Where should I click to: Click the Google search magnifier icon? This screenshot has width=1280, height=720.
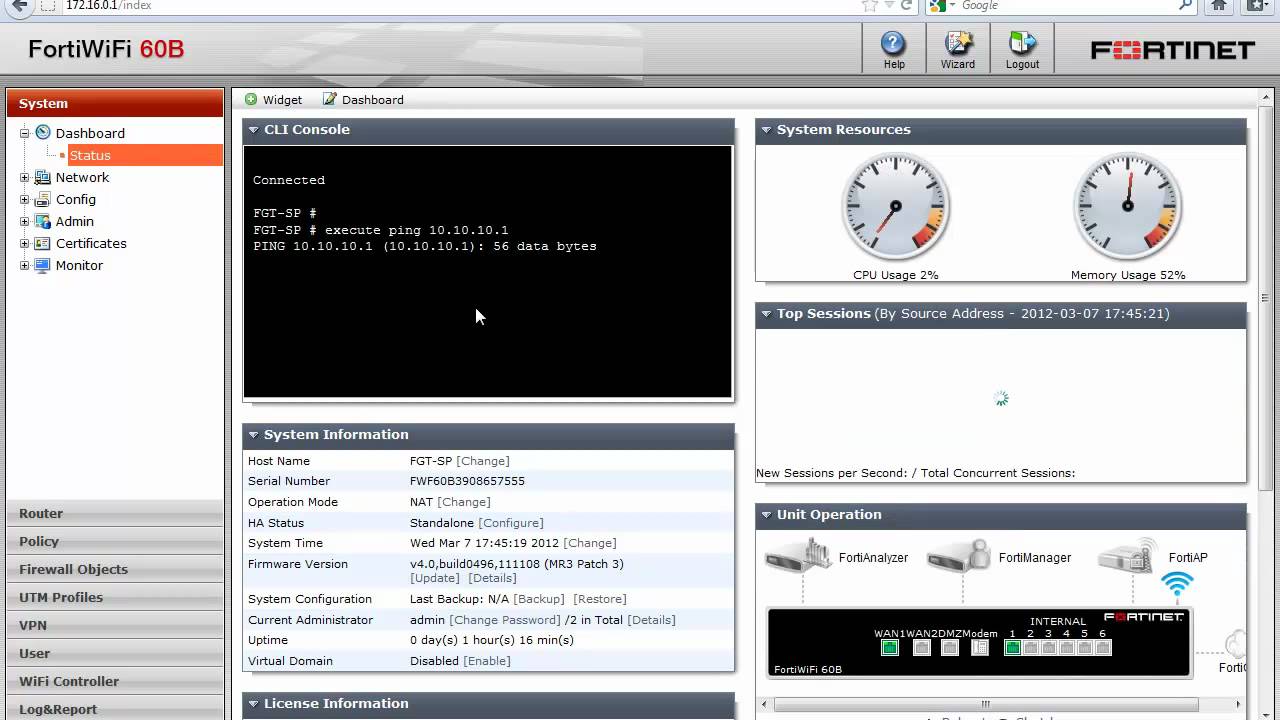click(x=1186, y=5)
